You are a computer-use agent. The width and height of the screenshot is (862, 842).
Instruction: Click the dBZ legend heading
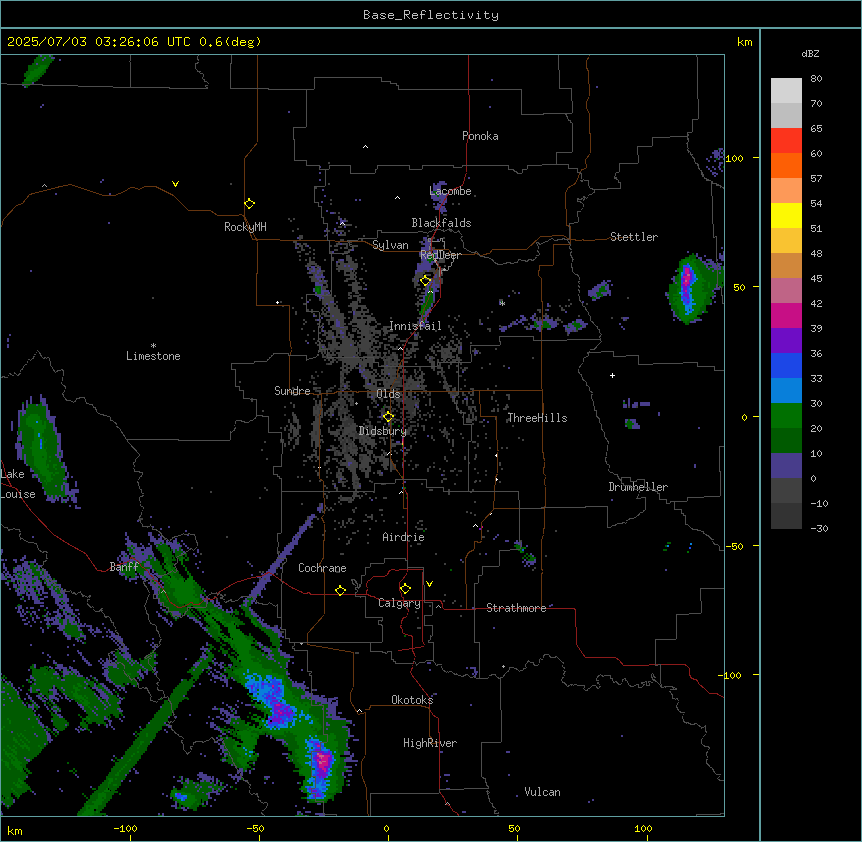pyautogui.click(x=810, y=54)
